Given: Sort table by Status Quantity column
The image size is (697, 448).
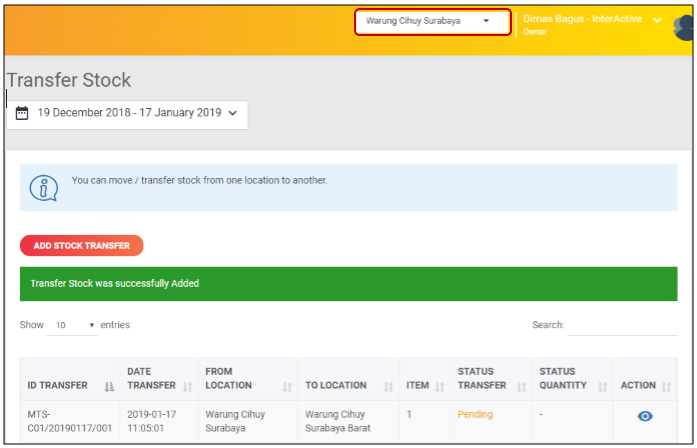Looking at the screenshot, I should [x=604, y=386].
